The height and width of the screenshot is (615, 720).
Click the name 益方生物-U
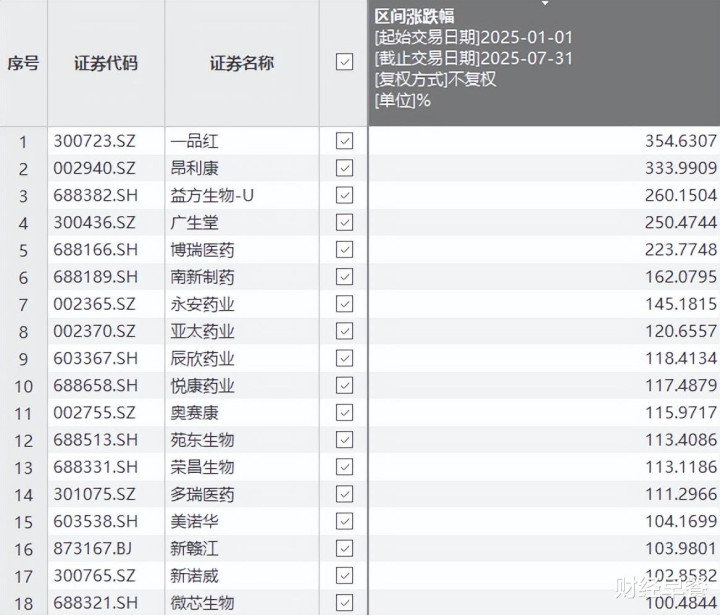click(212, 195)
